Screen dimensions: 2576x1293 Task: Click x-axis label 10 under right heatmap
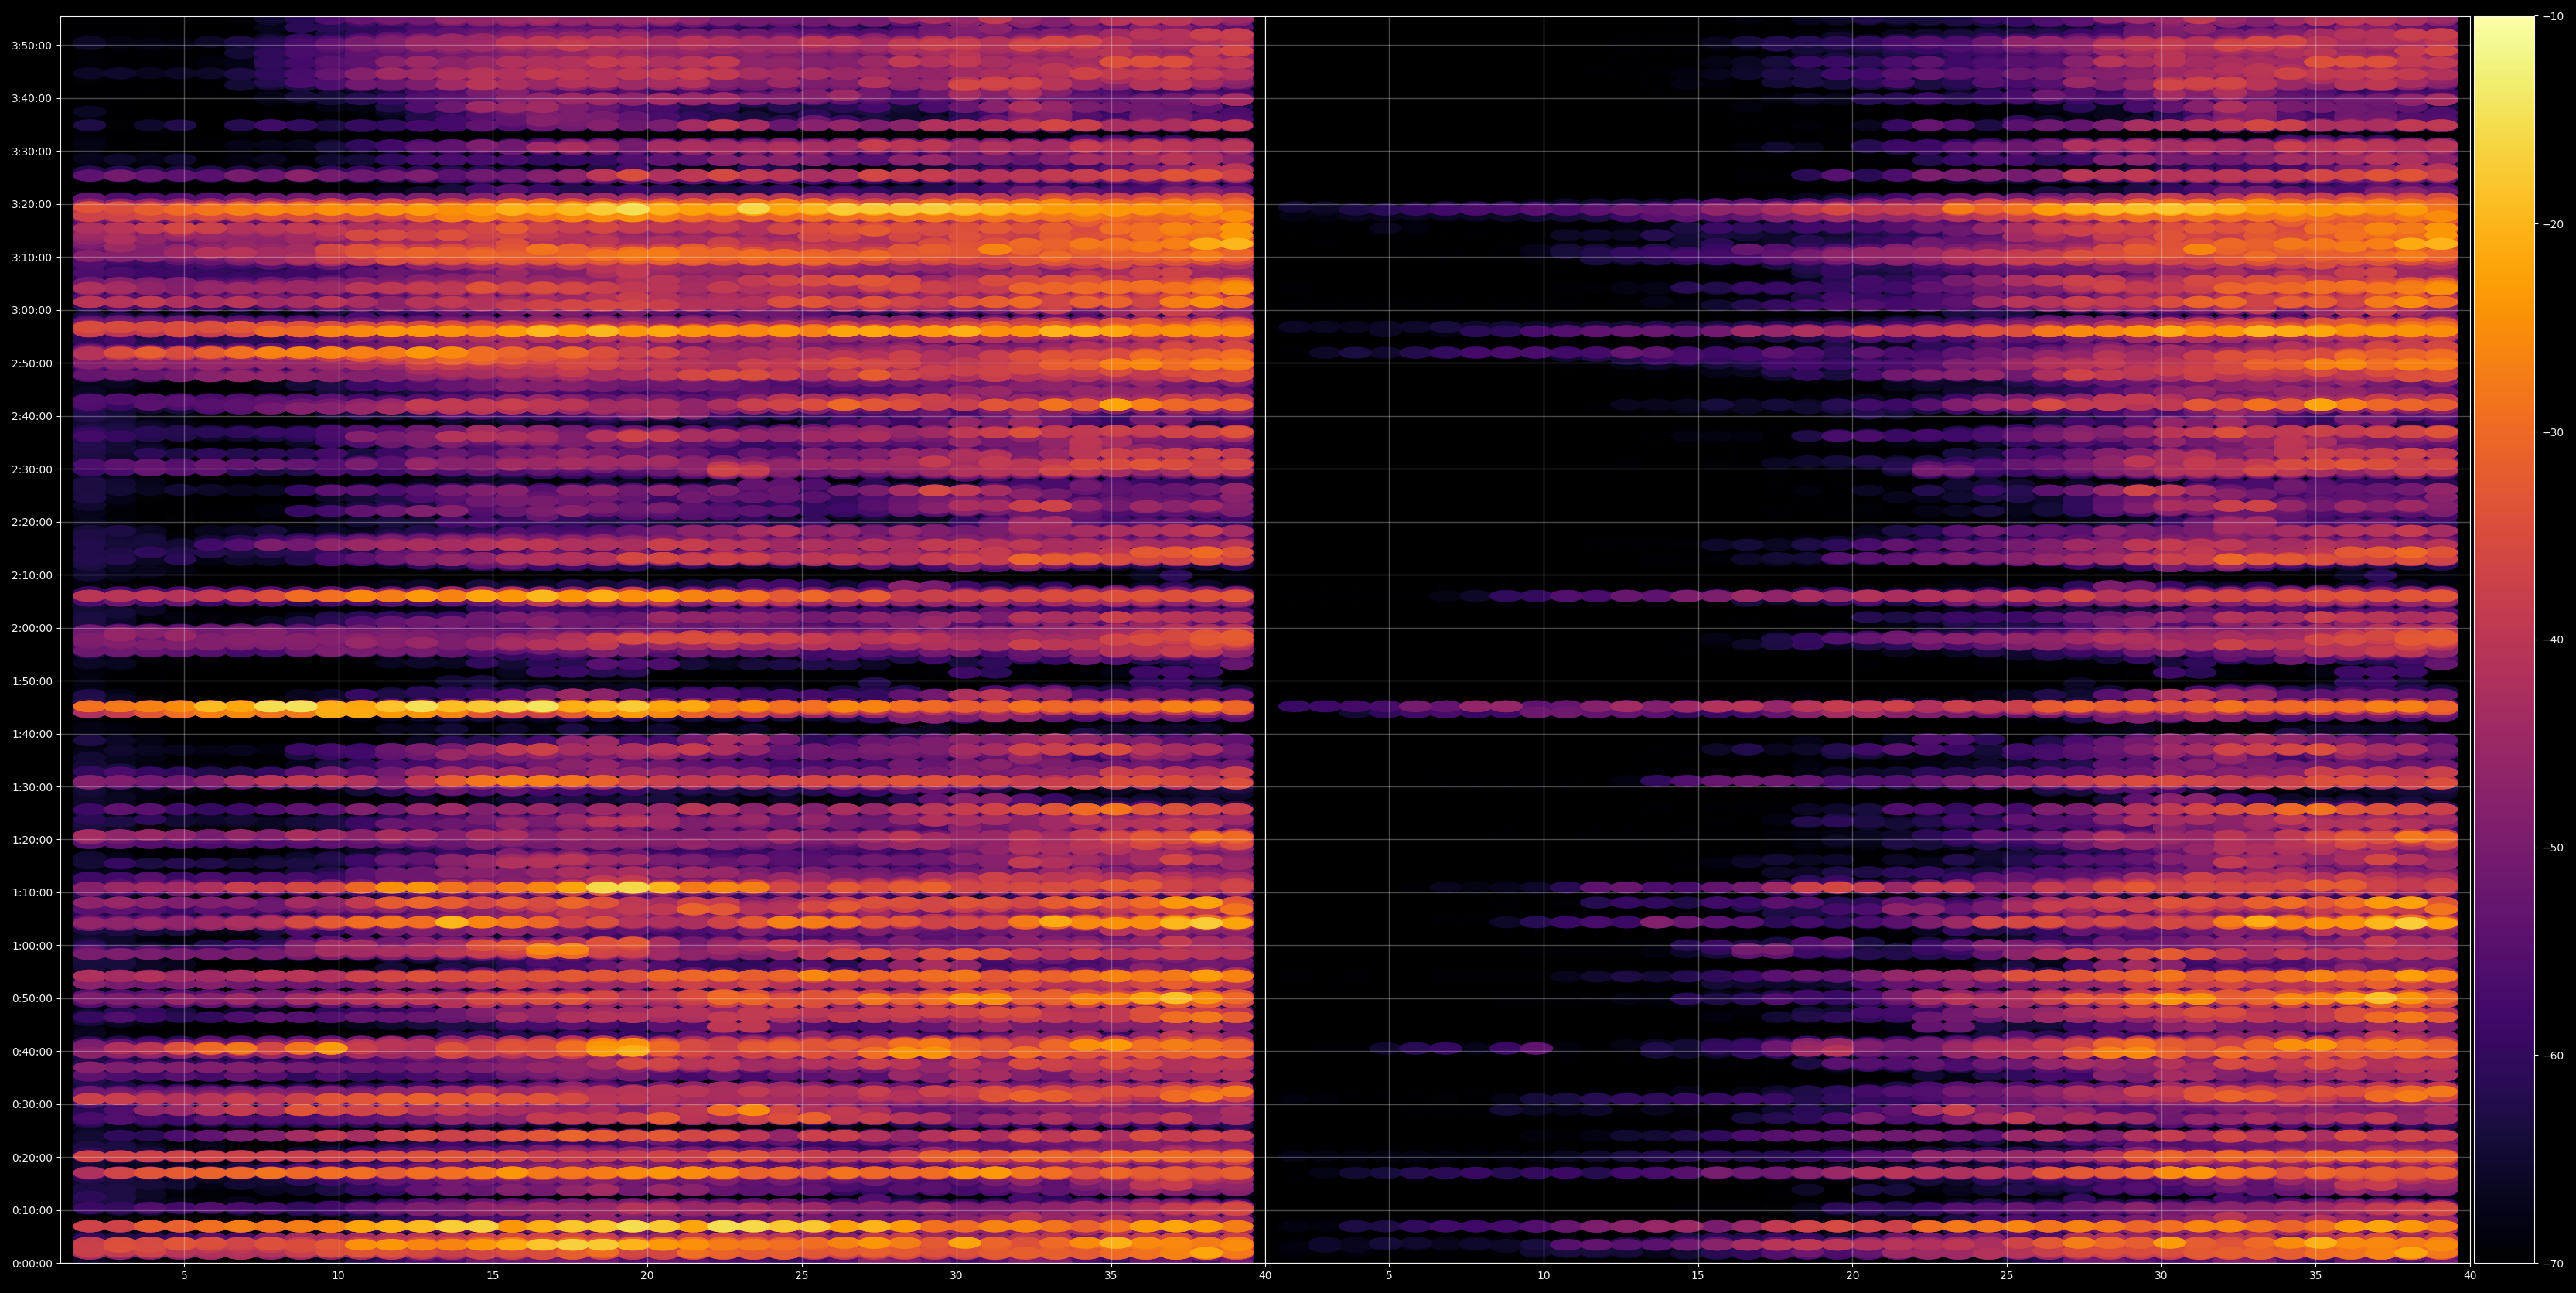(1543, 1276)
